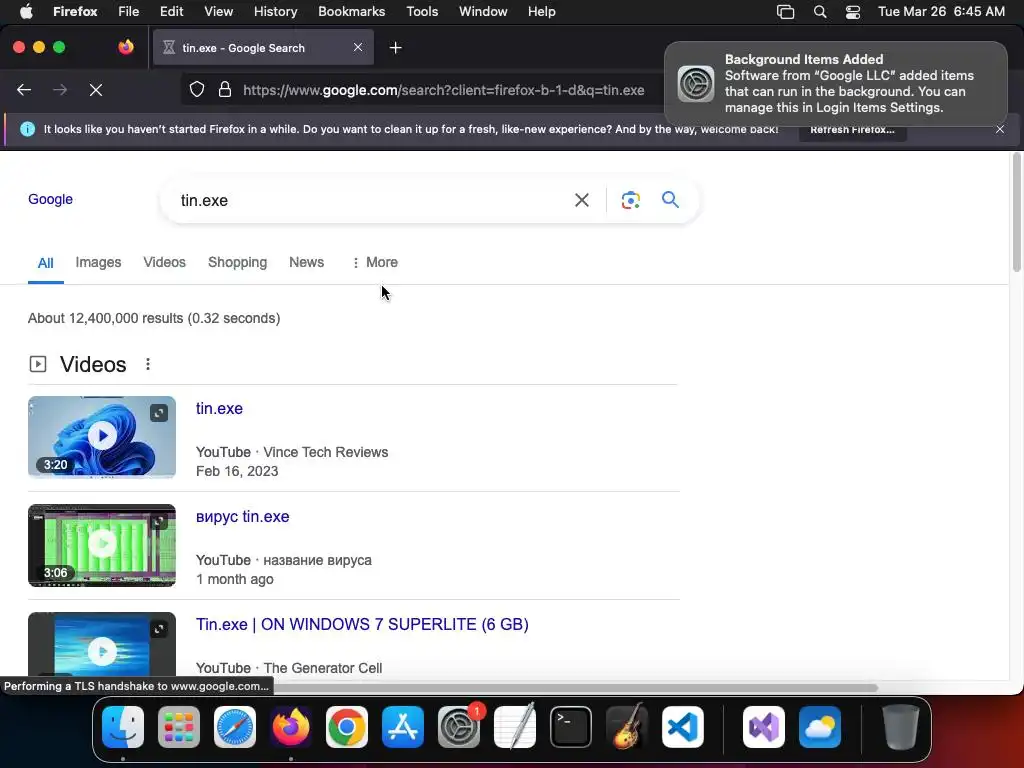Submit search with the magnifying glass icon

tap(670, 199)
